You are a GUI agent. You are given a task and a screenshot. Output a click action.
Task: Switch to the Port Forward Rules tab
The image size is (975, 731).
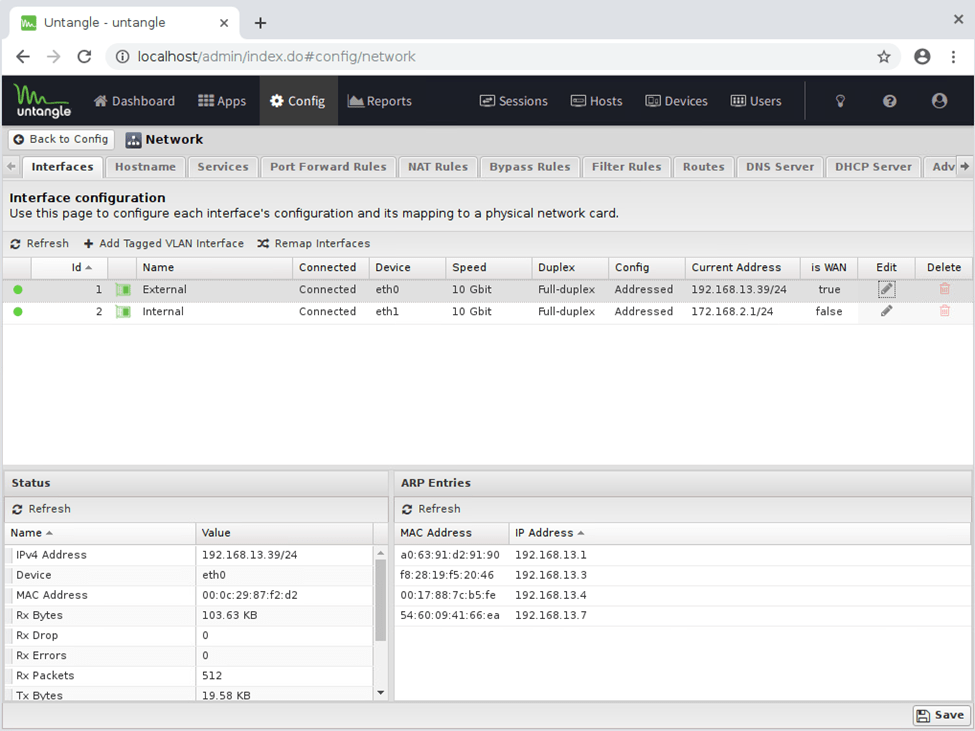(327, 167)
